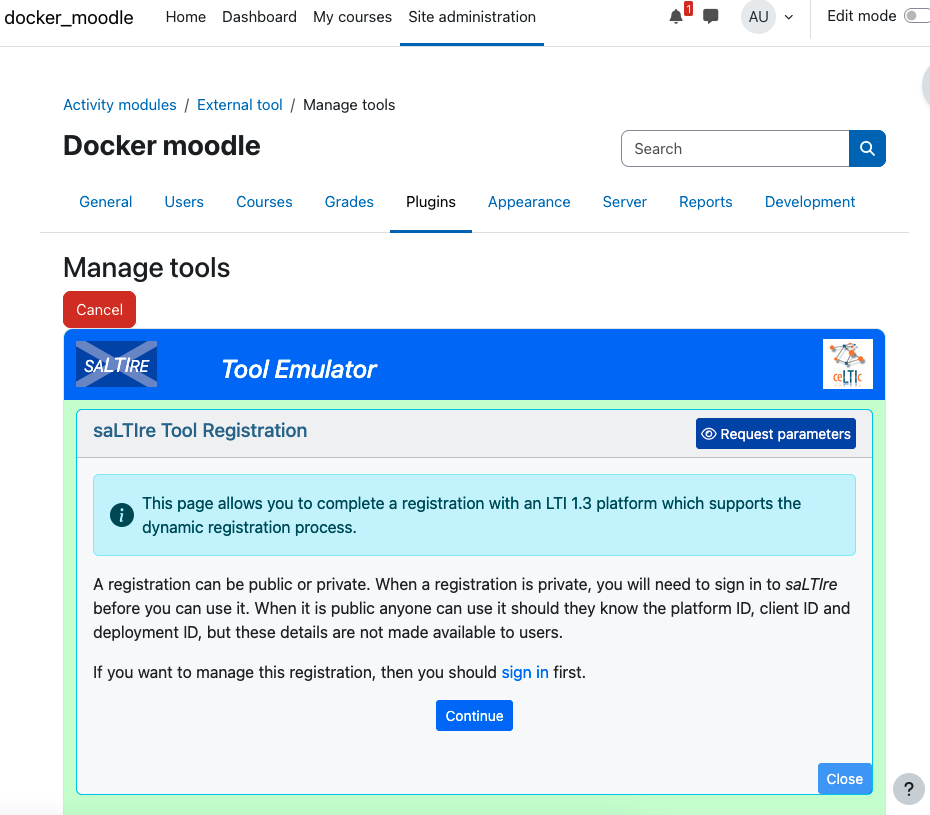Switch to the General tab
930x815 pixels.
106,202
